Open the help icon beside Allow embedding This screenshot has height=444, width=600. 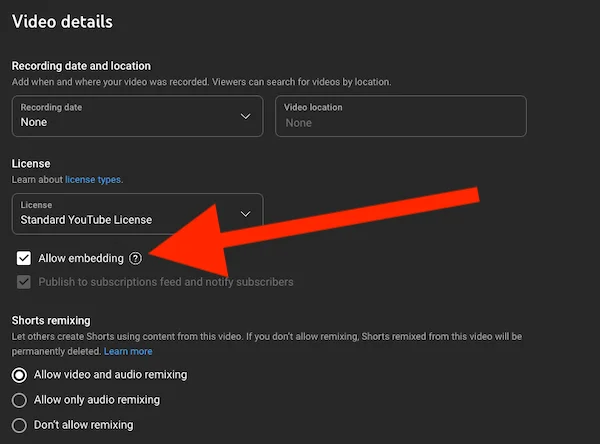coord(135,259)
